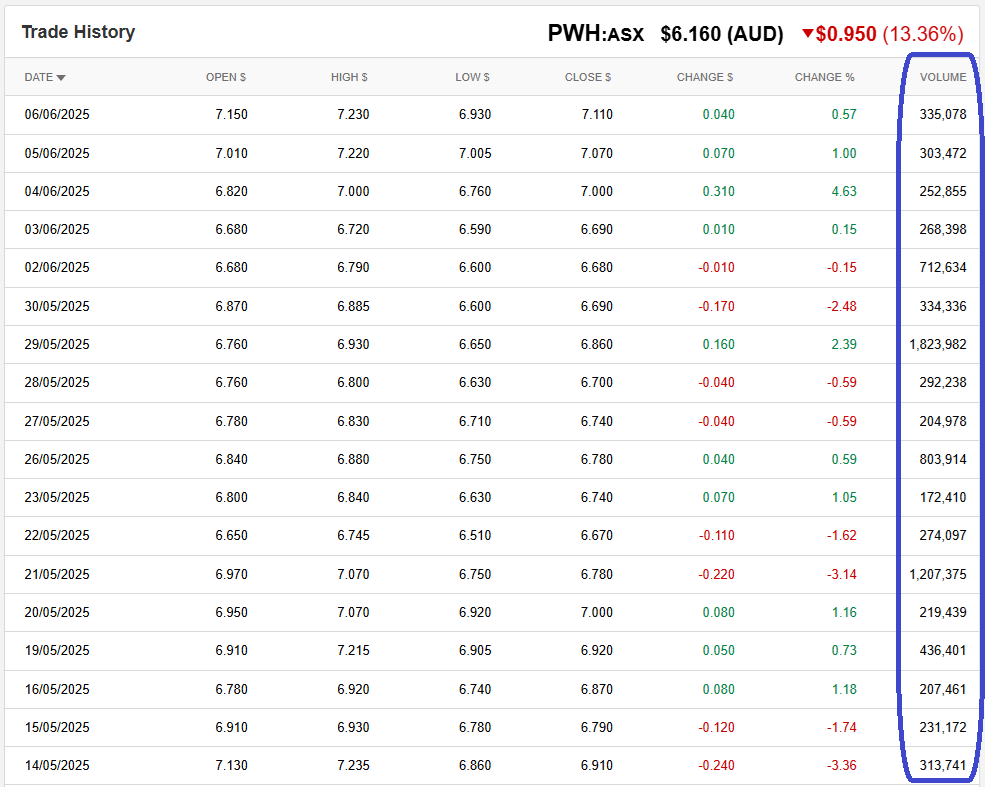Sort by the DATE column header
This screenshot has height=787, width=985.
(x=38, y=77)
